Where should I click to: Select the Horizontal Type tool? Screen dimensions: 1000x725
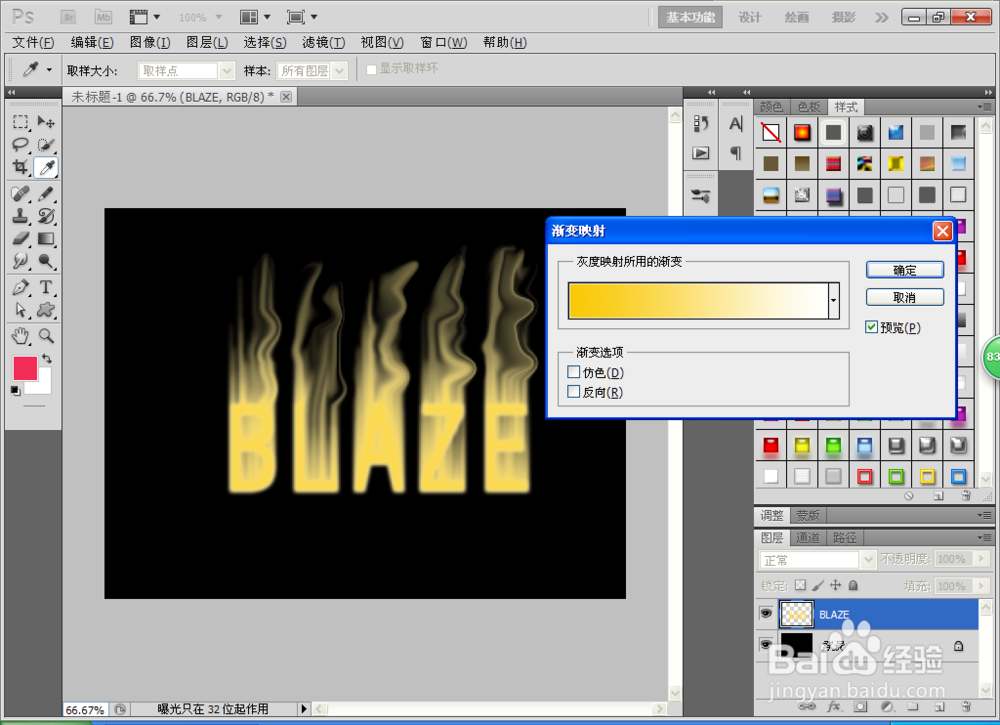click(x=46, y=287)
